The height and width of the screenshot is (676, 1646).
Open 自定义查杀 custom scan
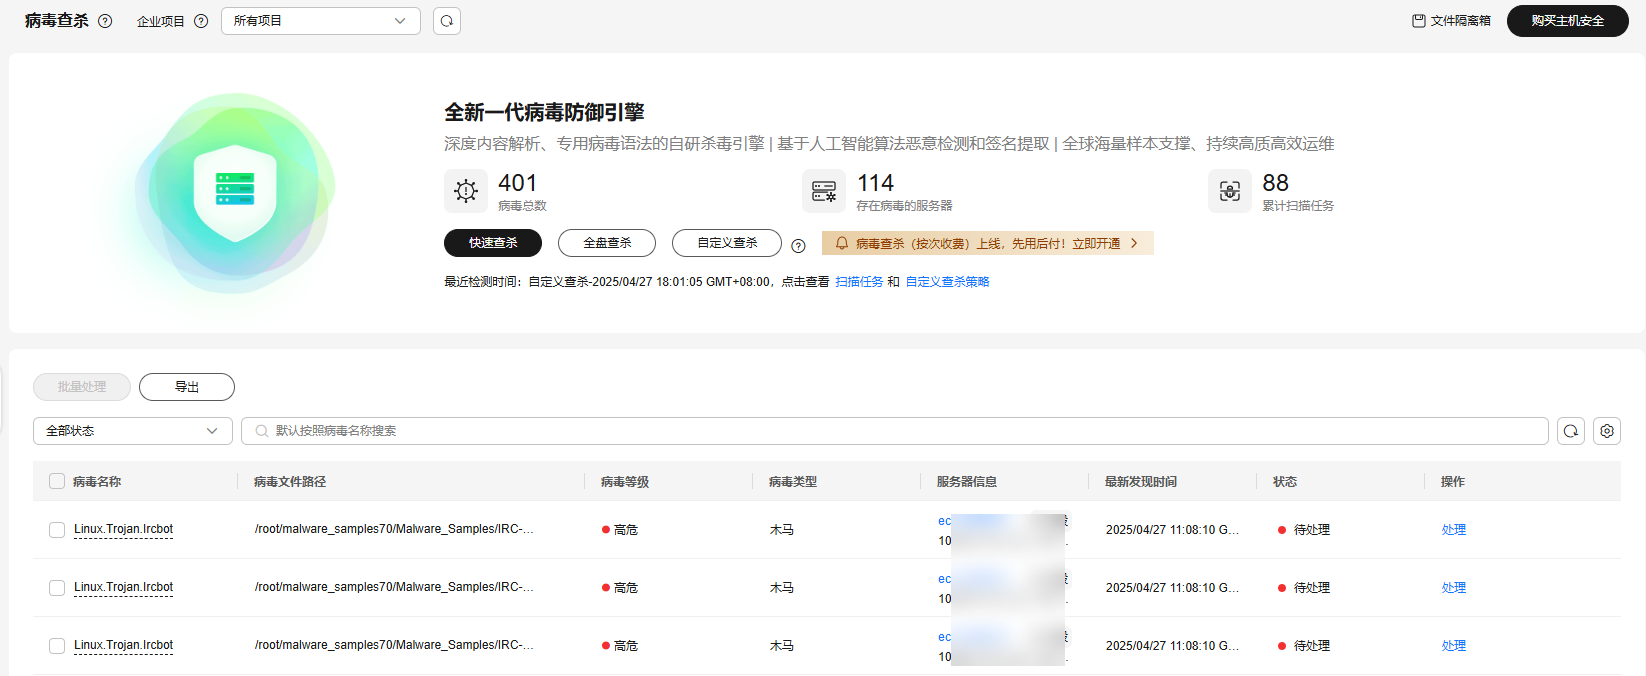click(727, 243)
